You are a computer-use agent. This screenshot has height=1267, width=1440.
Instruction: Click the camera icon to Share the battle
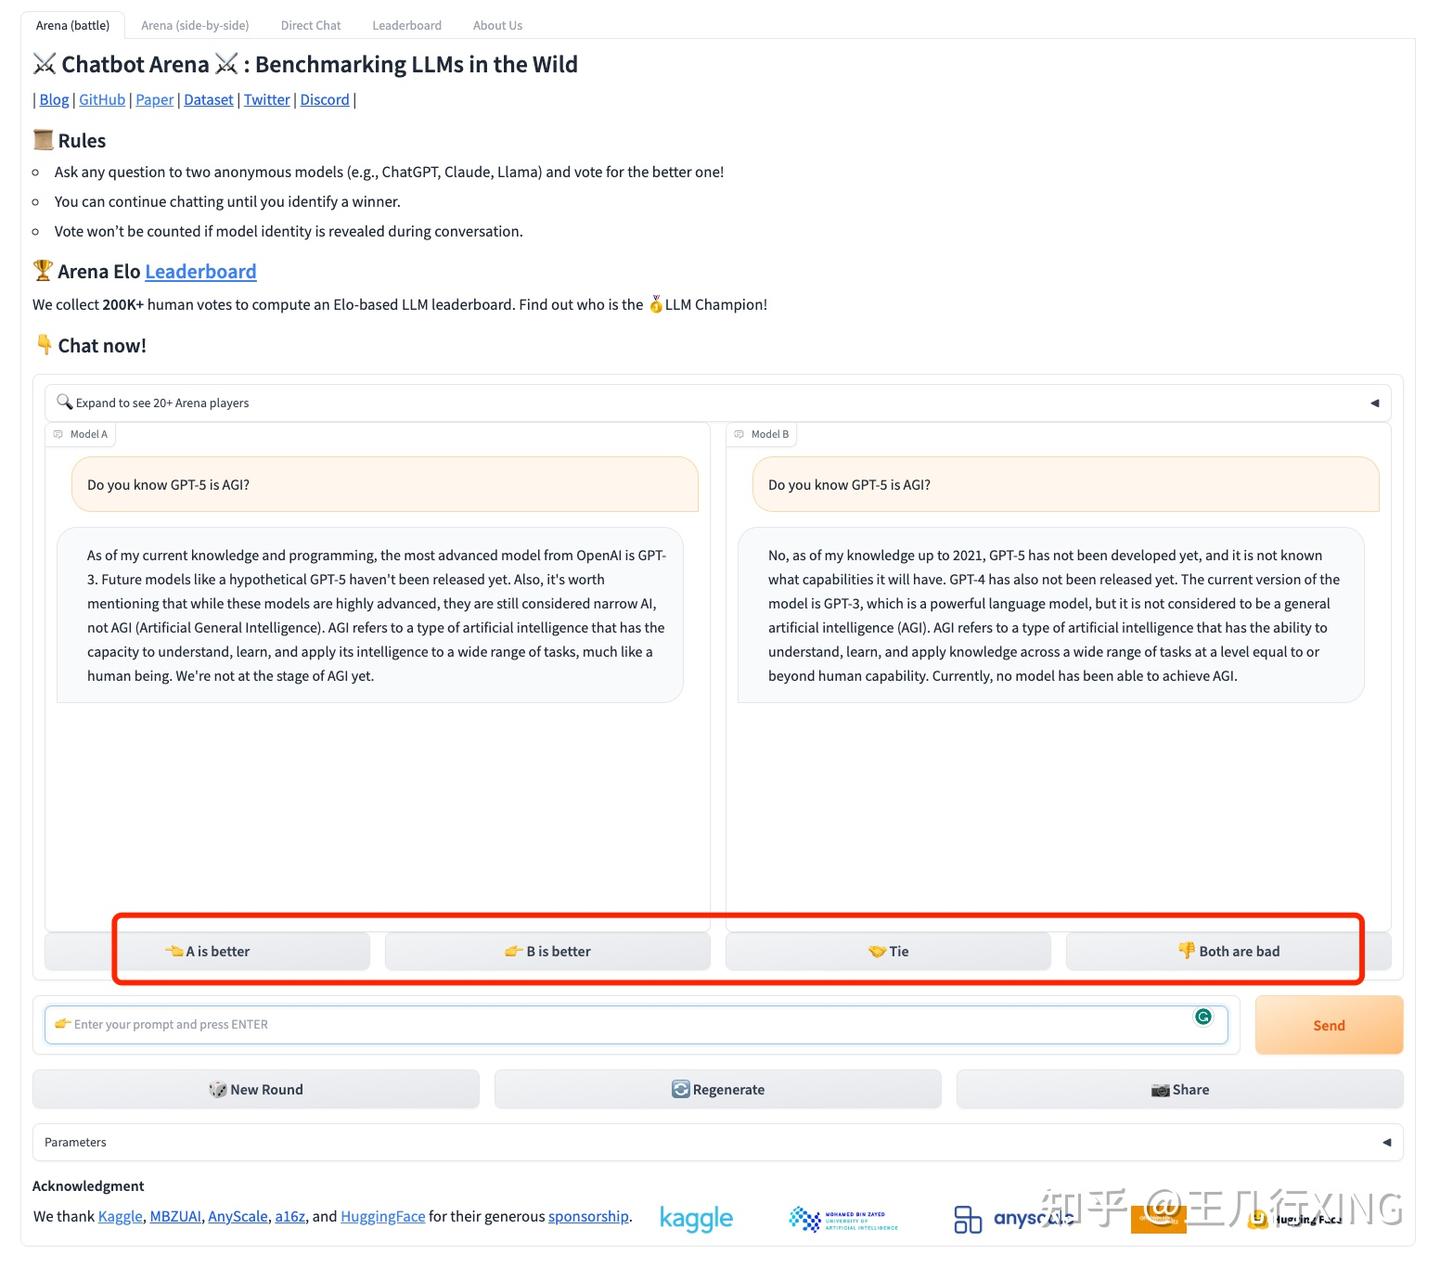pyautogui.click(x=1160, y=1089)
